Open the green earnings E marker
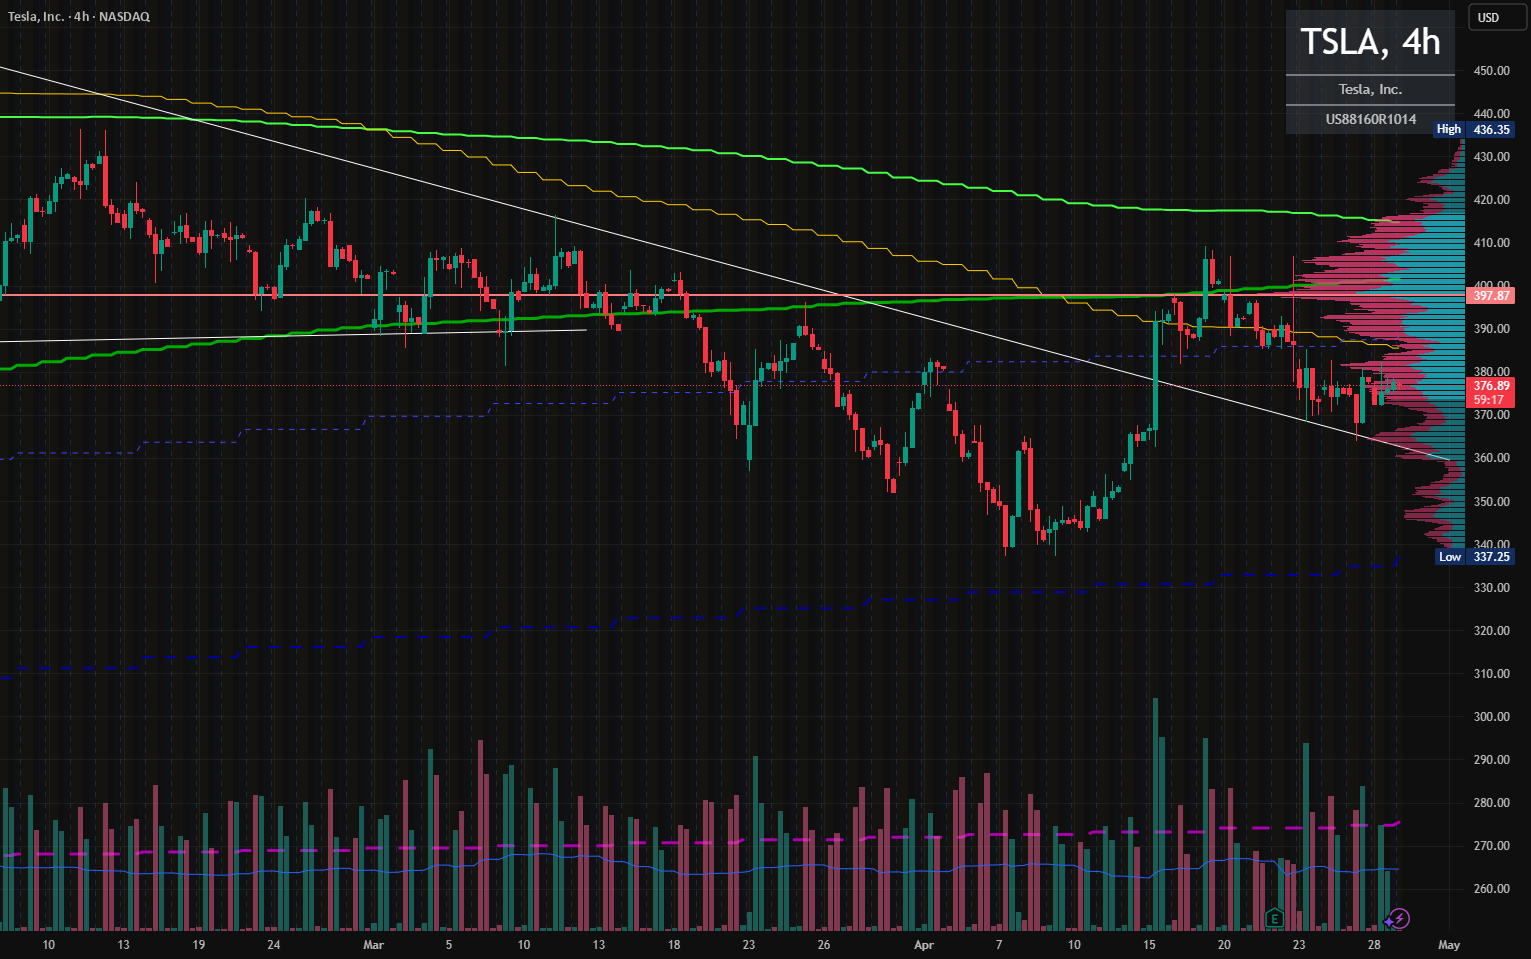Image resolution: width=1531 pixels, height=959 pixels. coord(1274,917)
